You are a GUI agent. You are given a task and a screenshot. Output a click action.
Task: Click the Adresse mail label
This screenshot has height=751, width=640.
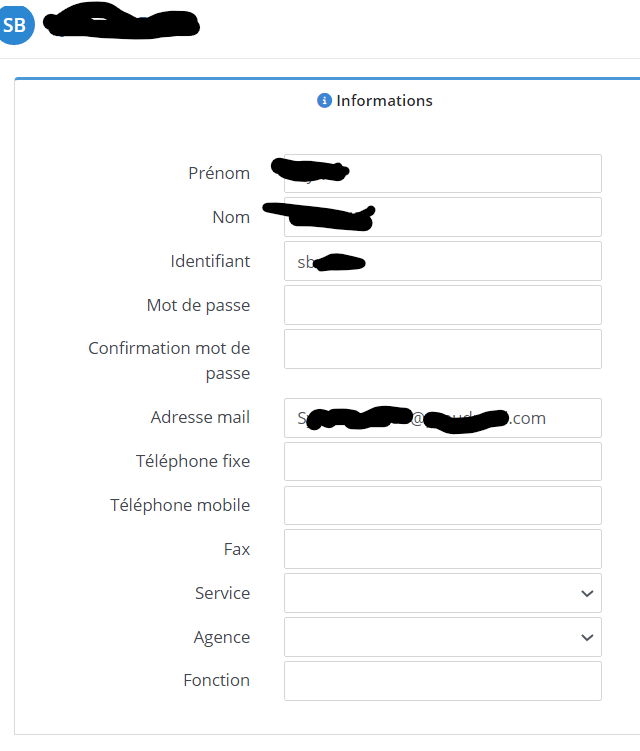(200, 417)
